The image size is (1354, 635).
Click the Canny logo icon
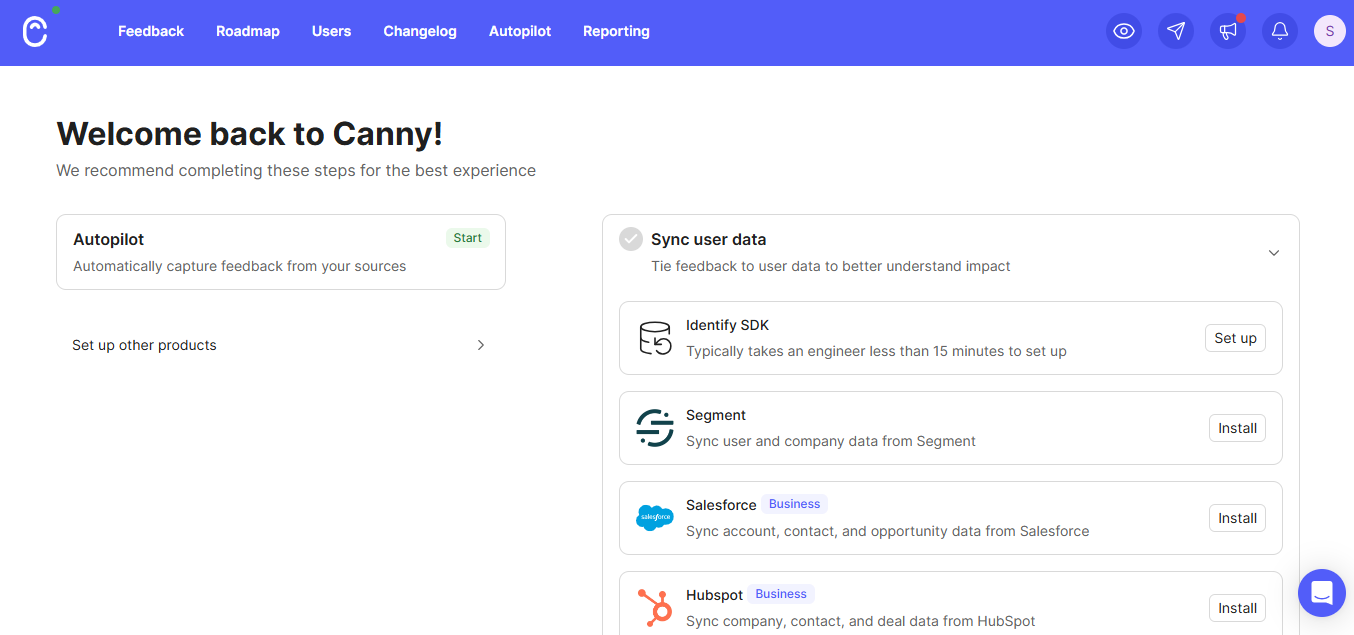35,31
